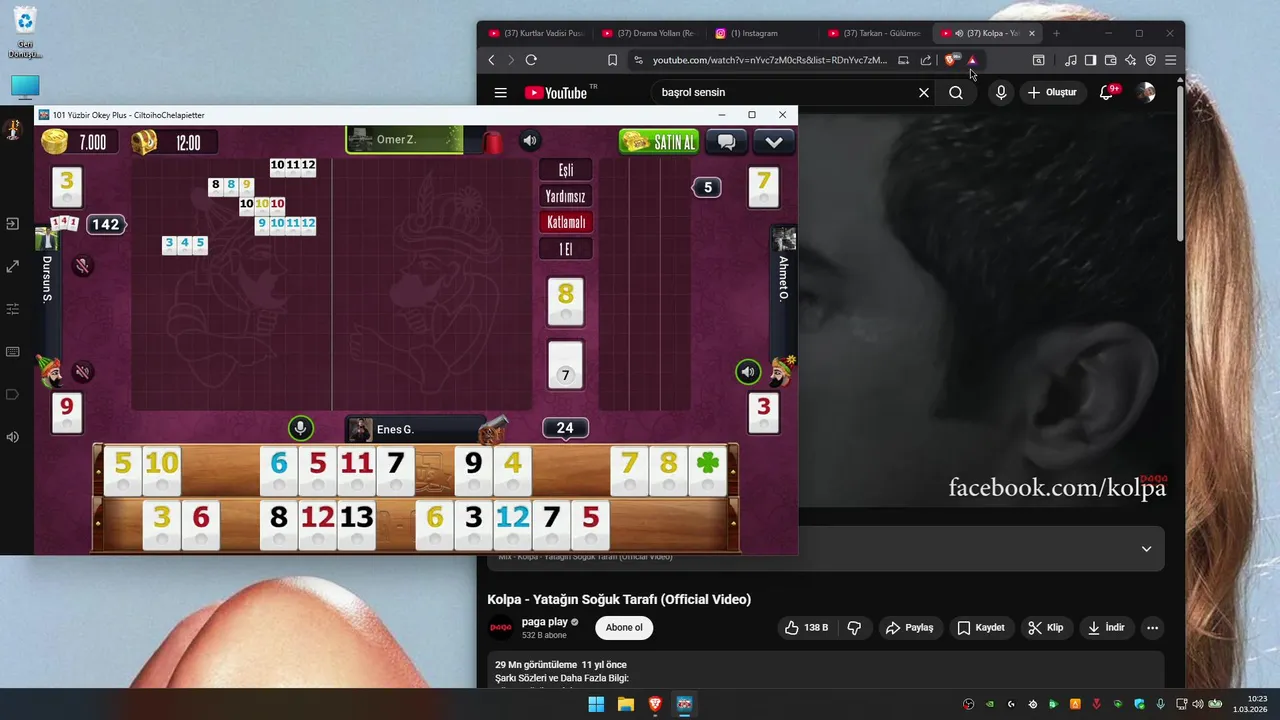
Task: Toggle the game sound speaker near Omer Z.
Action: (x=530, y=141)
